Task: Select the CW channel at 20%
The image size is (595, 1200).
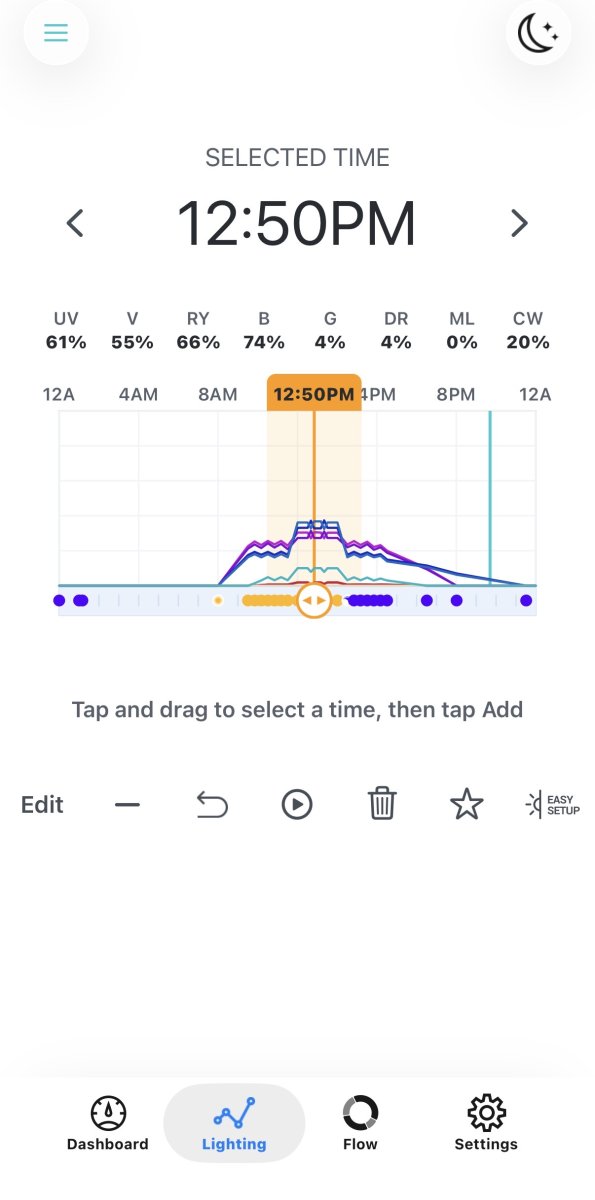Action: point(528,330)
